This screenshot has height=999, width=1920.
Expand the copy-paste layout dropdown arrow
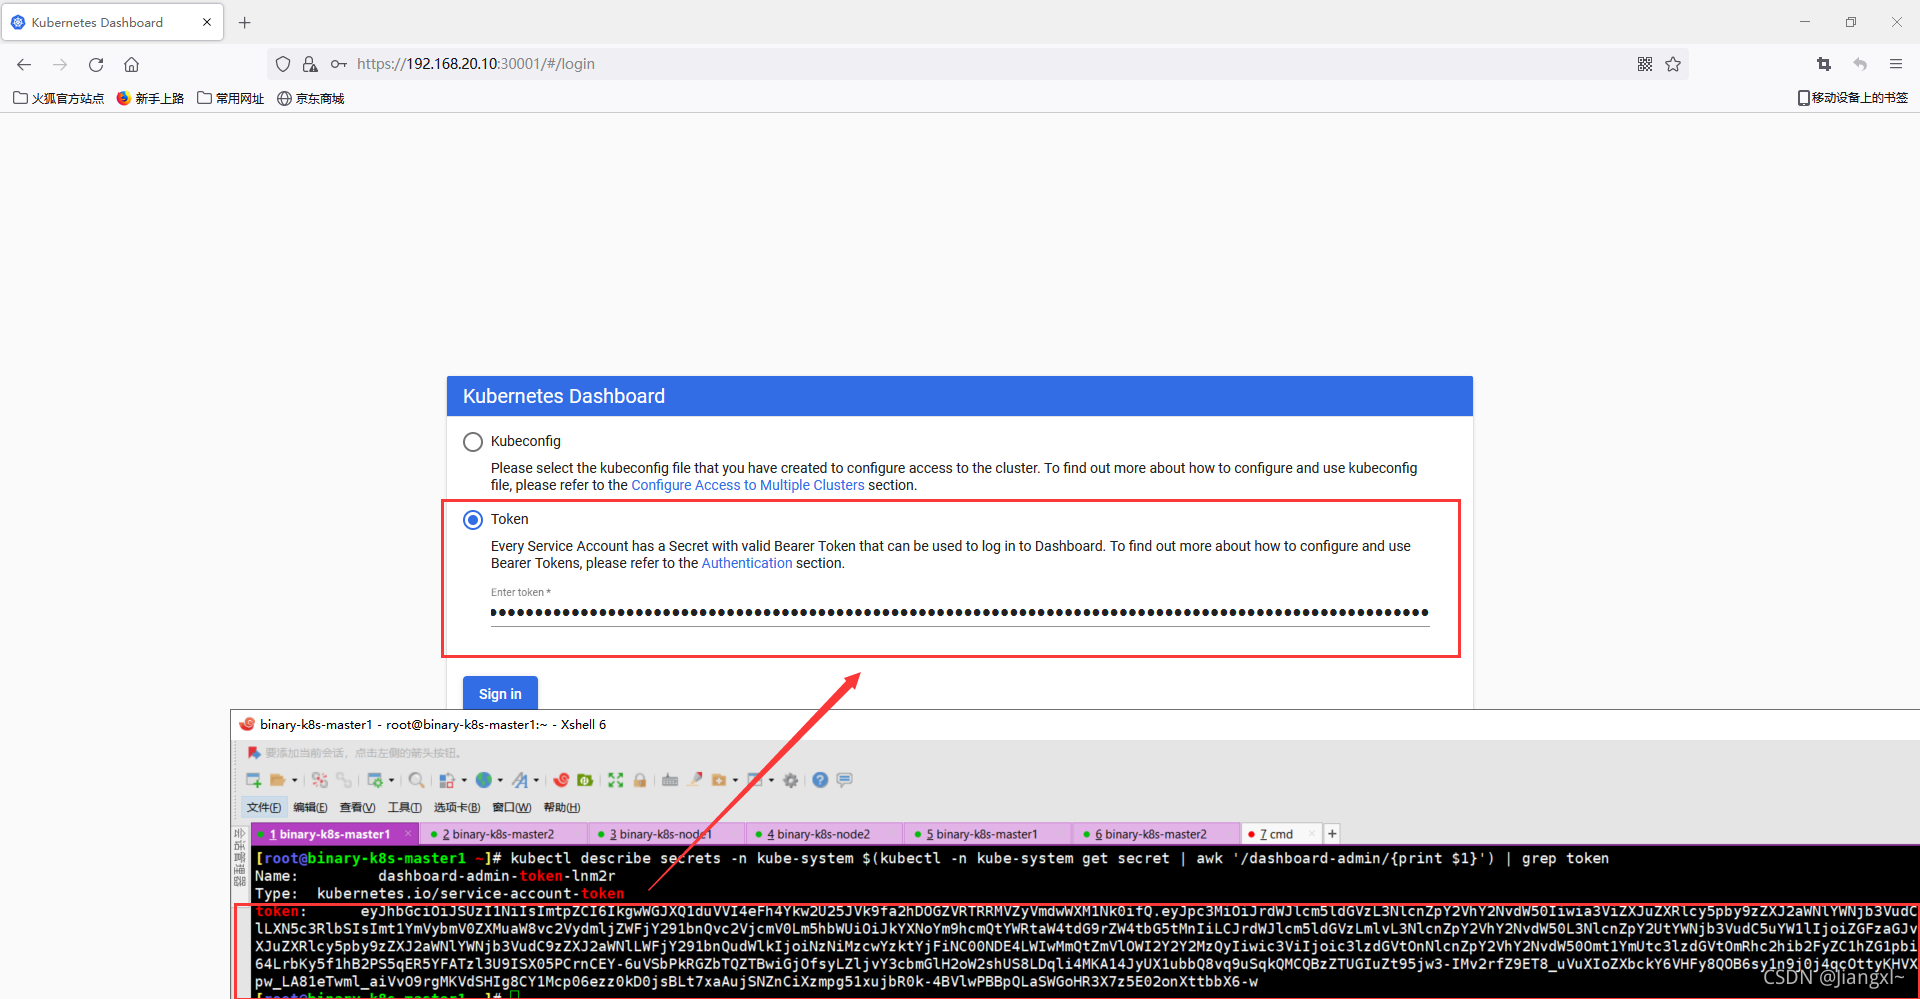[464, 780]
